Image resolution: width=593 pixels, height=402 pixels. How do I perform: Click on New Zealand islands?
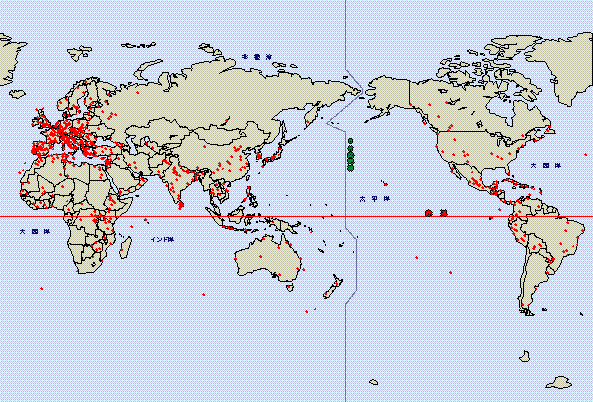(x=334, y=287)
